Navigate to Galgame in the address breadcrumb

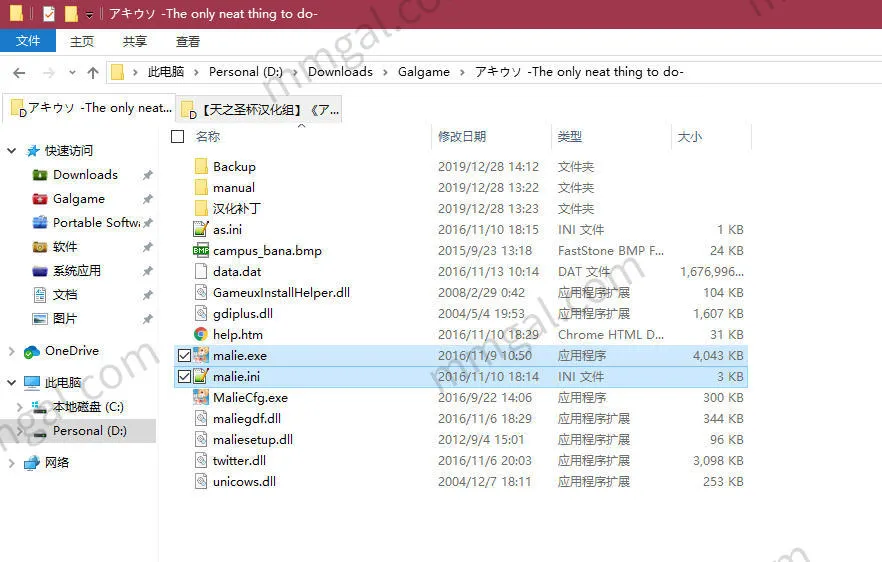(424, 72)
